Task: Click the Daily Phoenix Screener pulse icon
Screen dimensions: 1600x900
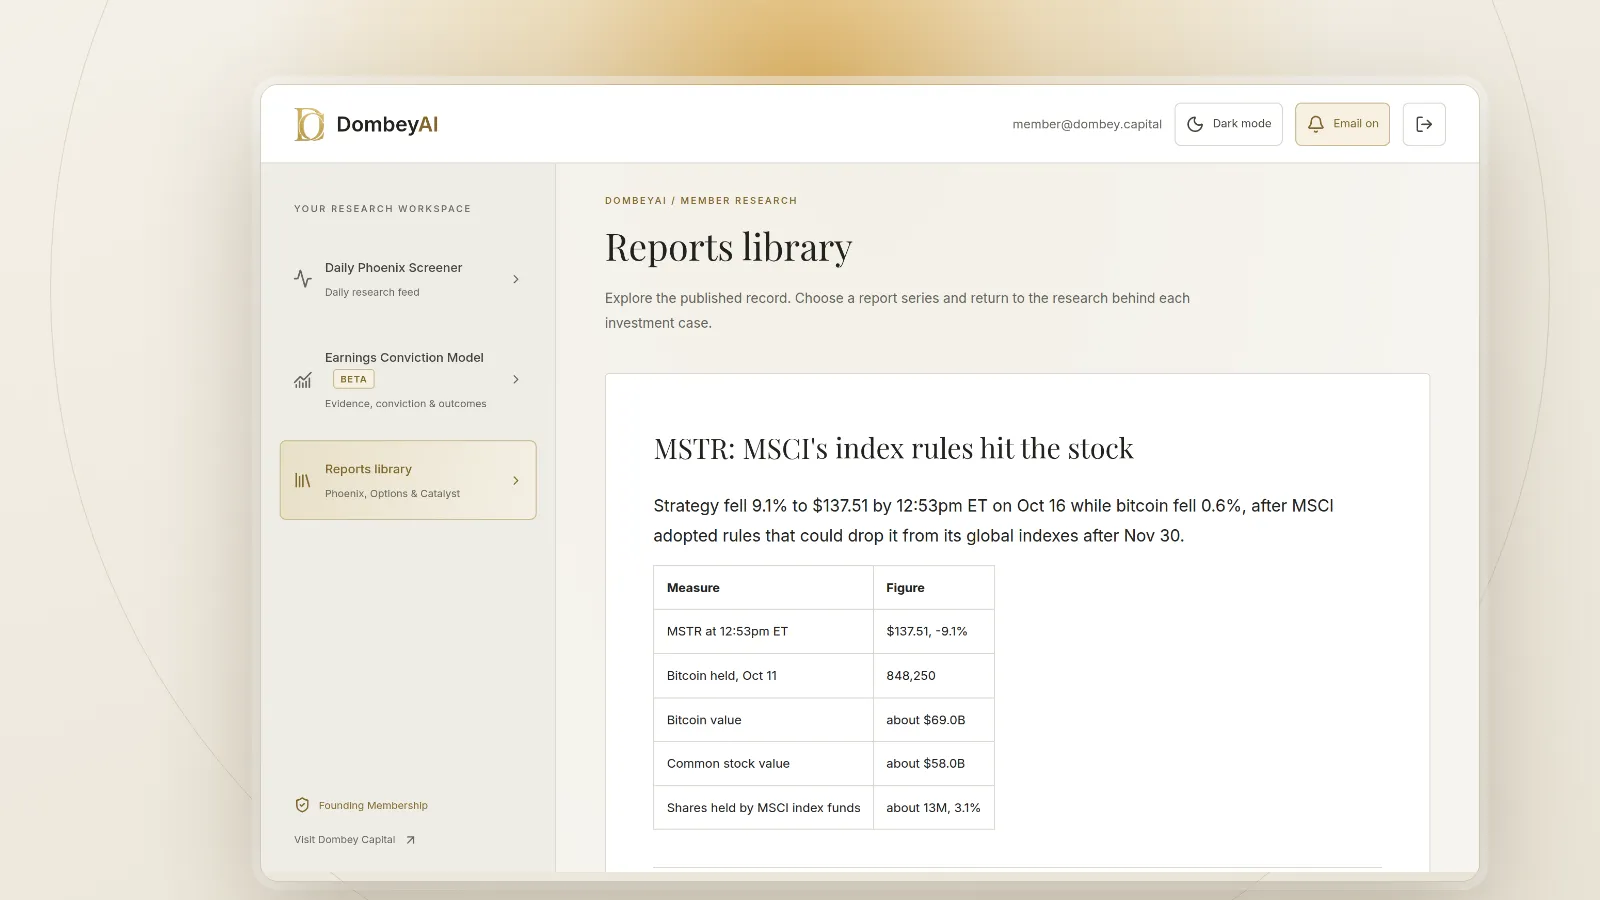Action: pos(303,279)
